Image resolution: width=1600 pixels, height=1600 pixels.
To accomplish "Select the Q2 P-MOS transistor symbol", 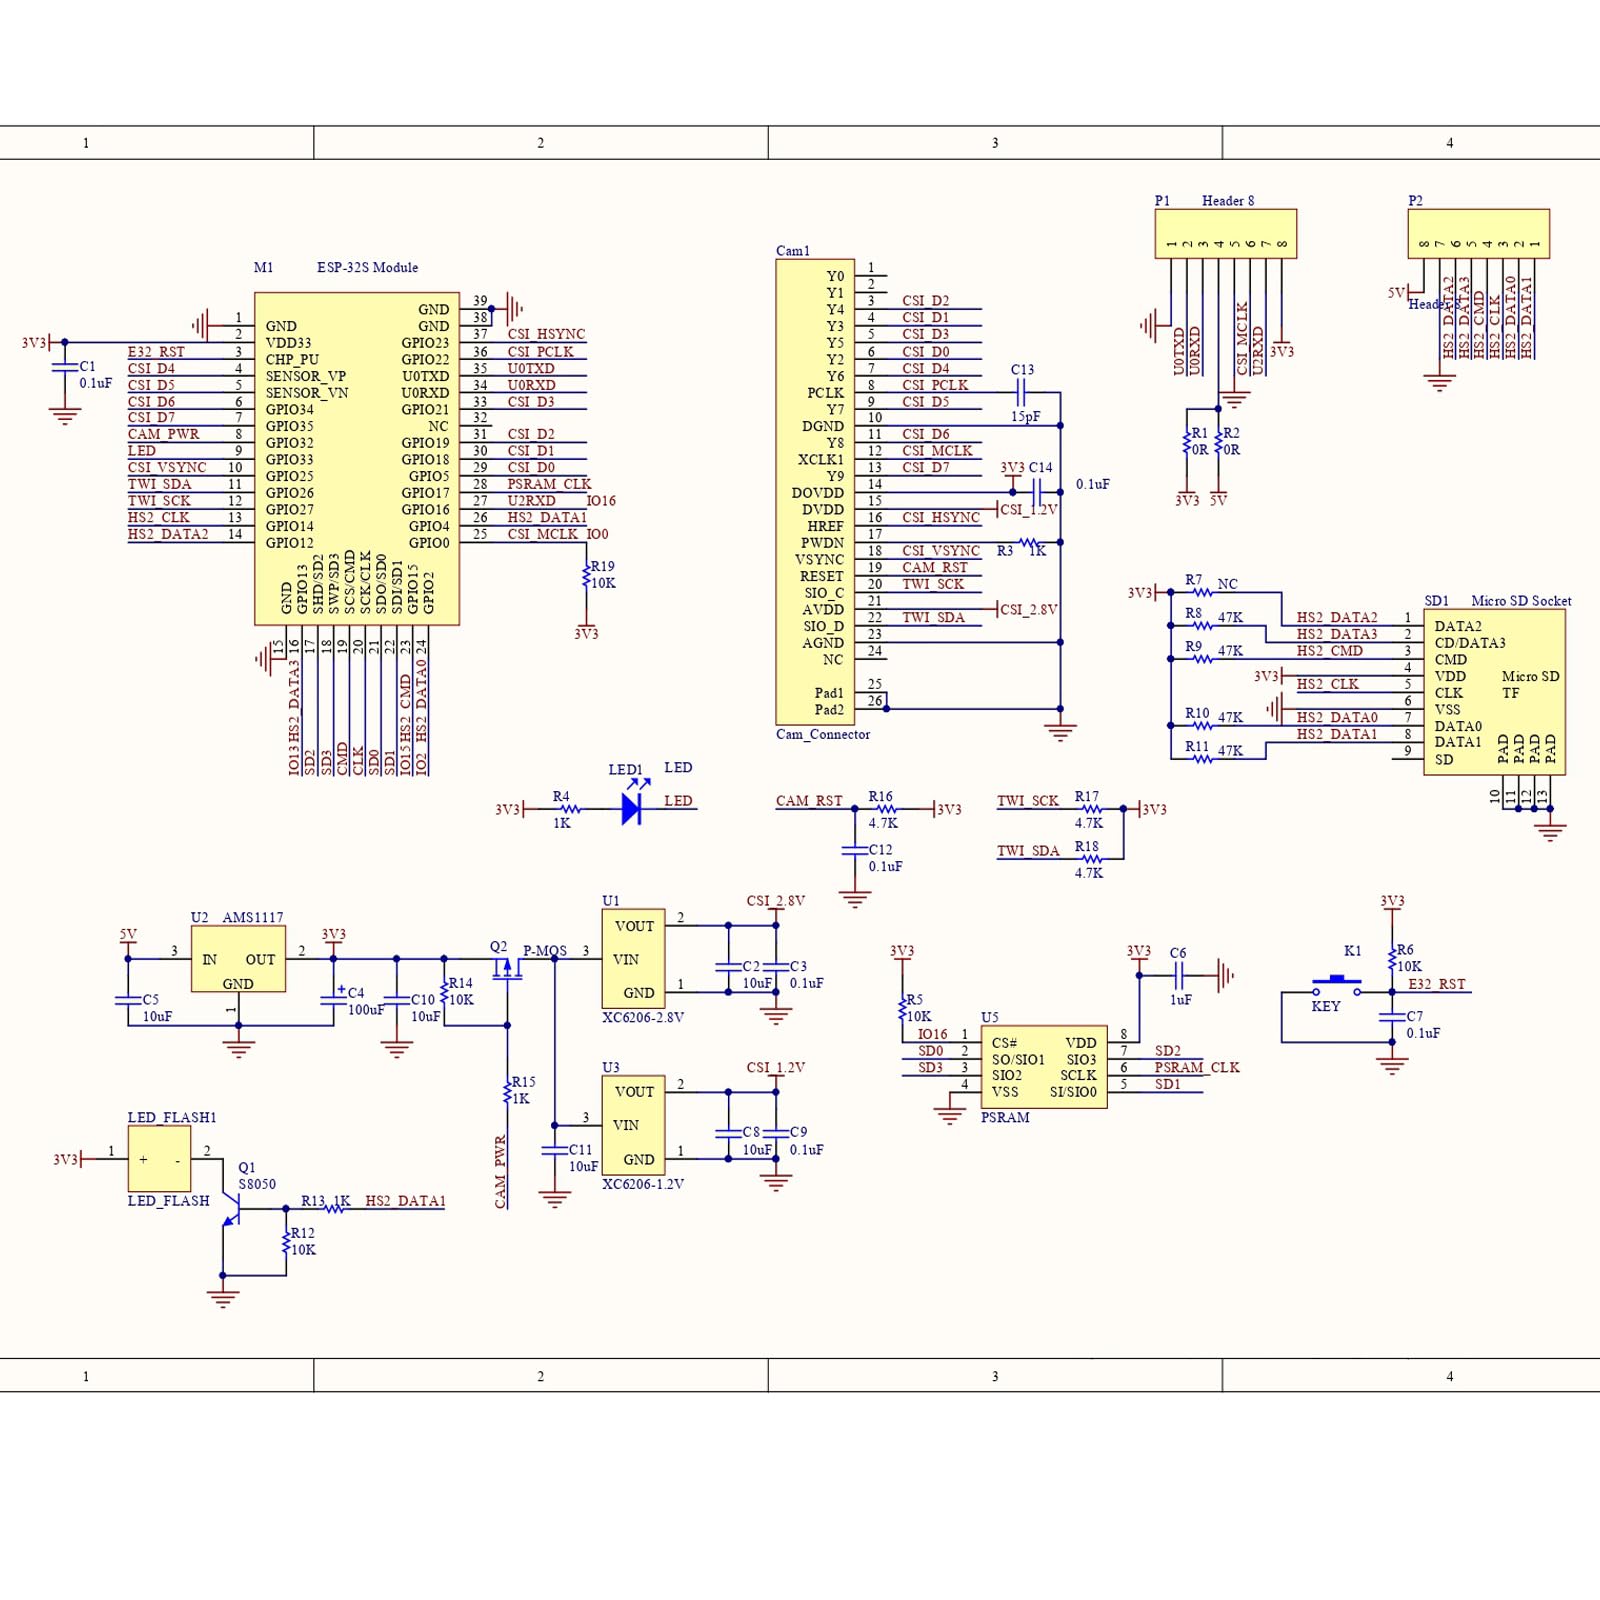I will click(507, 968).
